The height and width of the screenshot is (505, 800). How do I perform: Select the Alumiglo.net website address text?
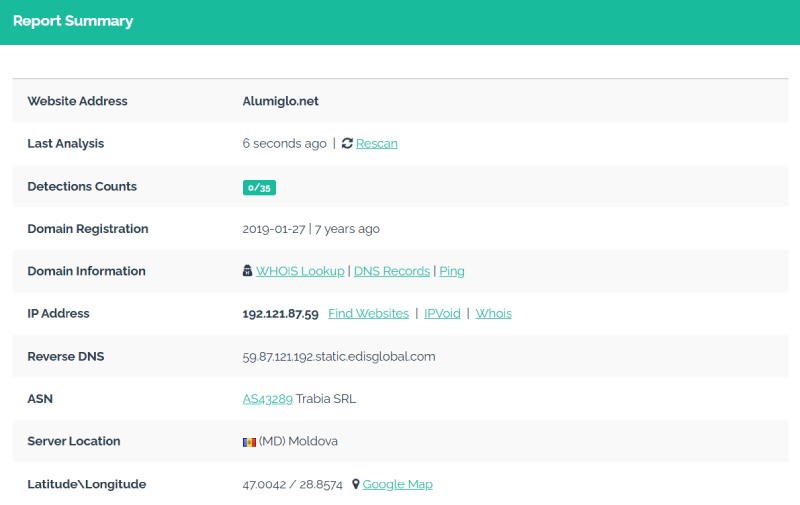(x=281, y=101)
